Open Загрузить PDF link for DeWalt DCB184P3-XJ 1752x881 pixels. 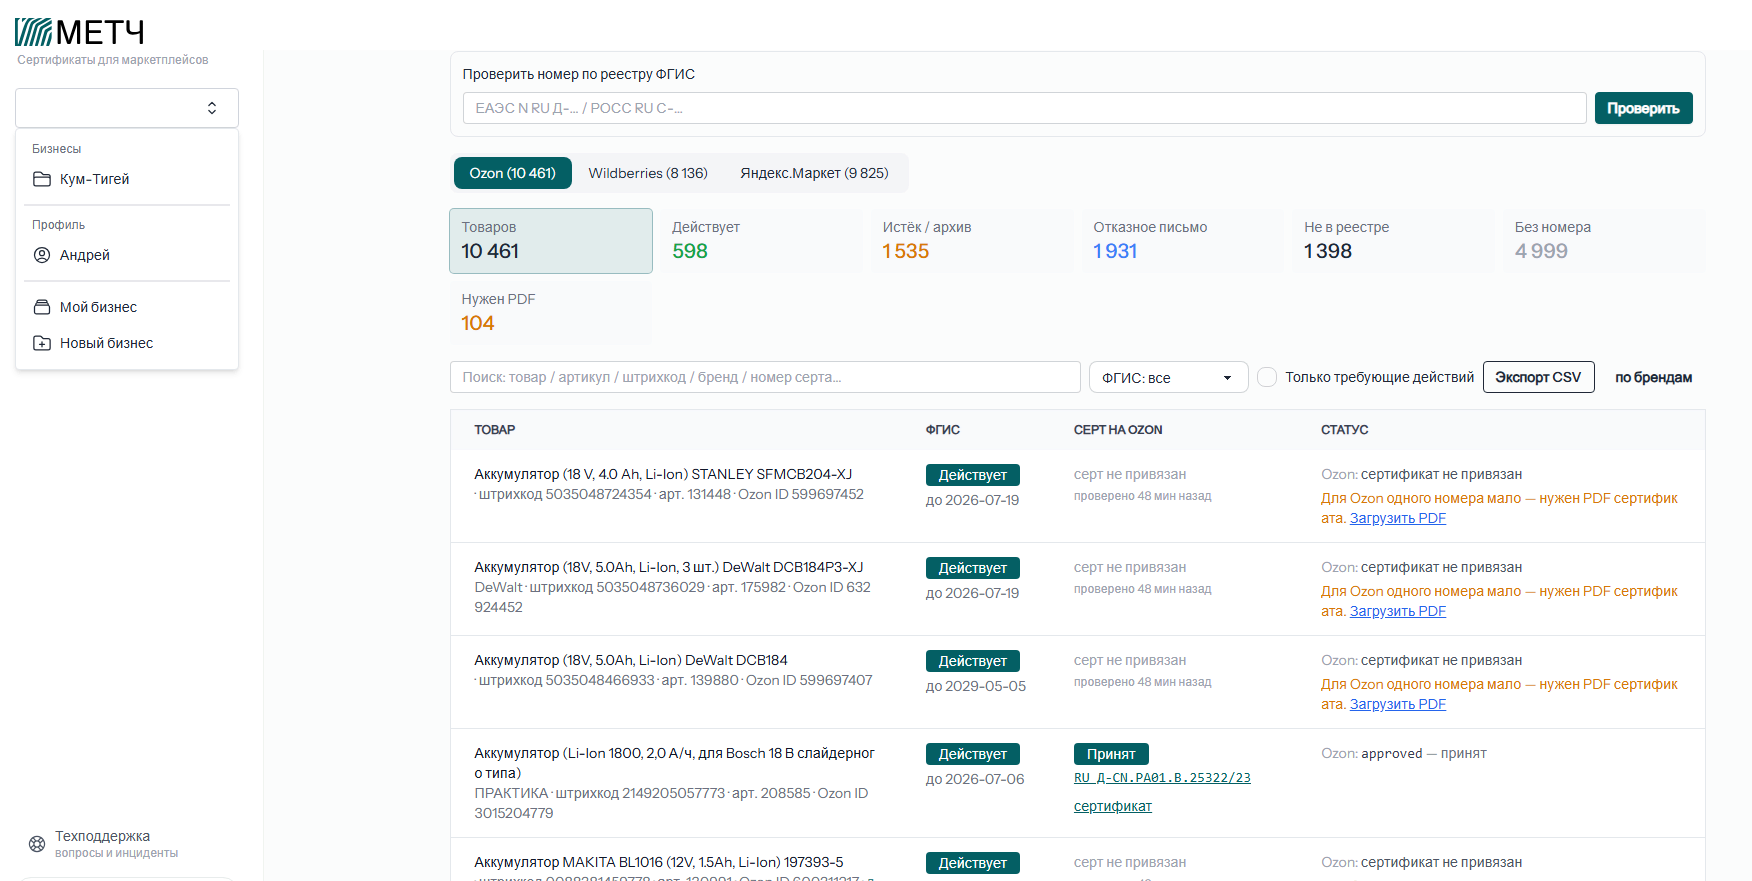click(1397, 611)
